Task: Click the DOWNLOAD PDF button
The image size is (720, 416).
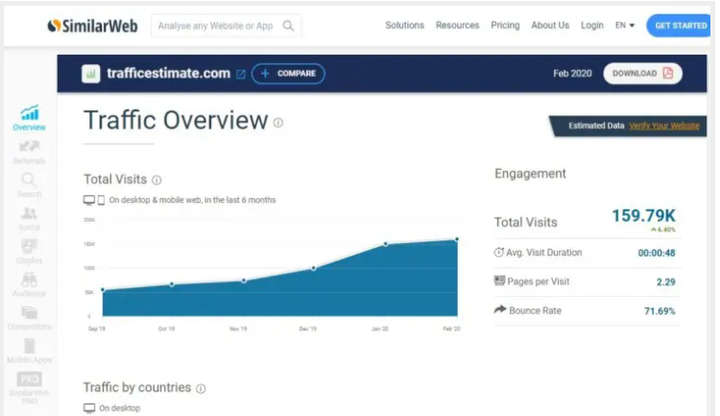Action: pos(642,73)
